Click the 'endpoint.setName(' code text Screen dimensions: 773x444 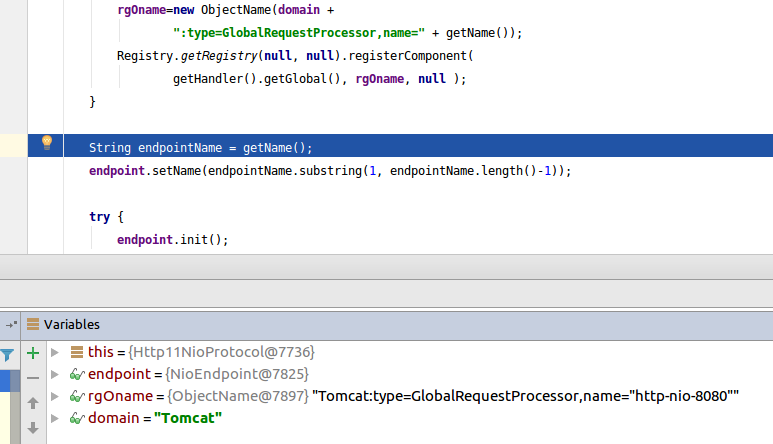click(x=148, y=171)
